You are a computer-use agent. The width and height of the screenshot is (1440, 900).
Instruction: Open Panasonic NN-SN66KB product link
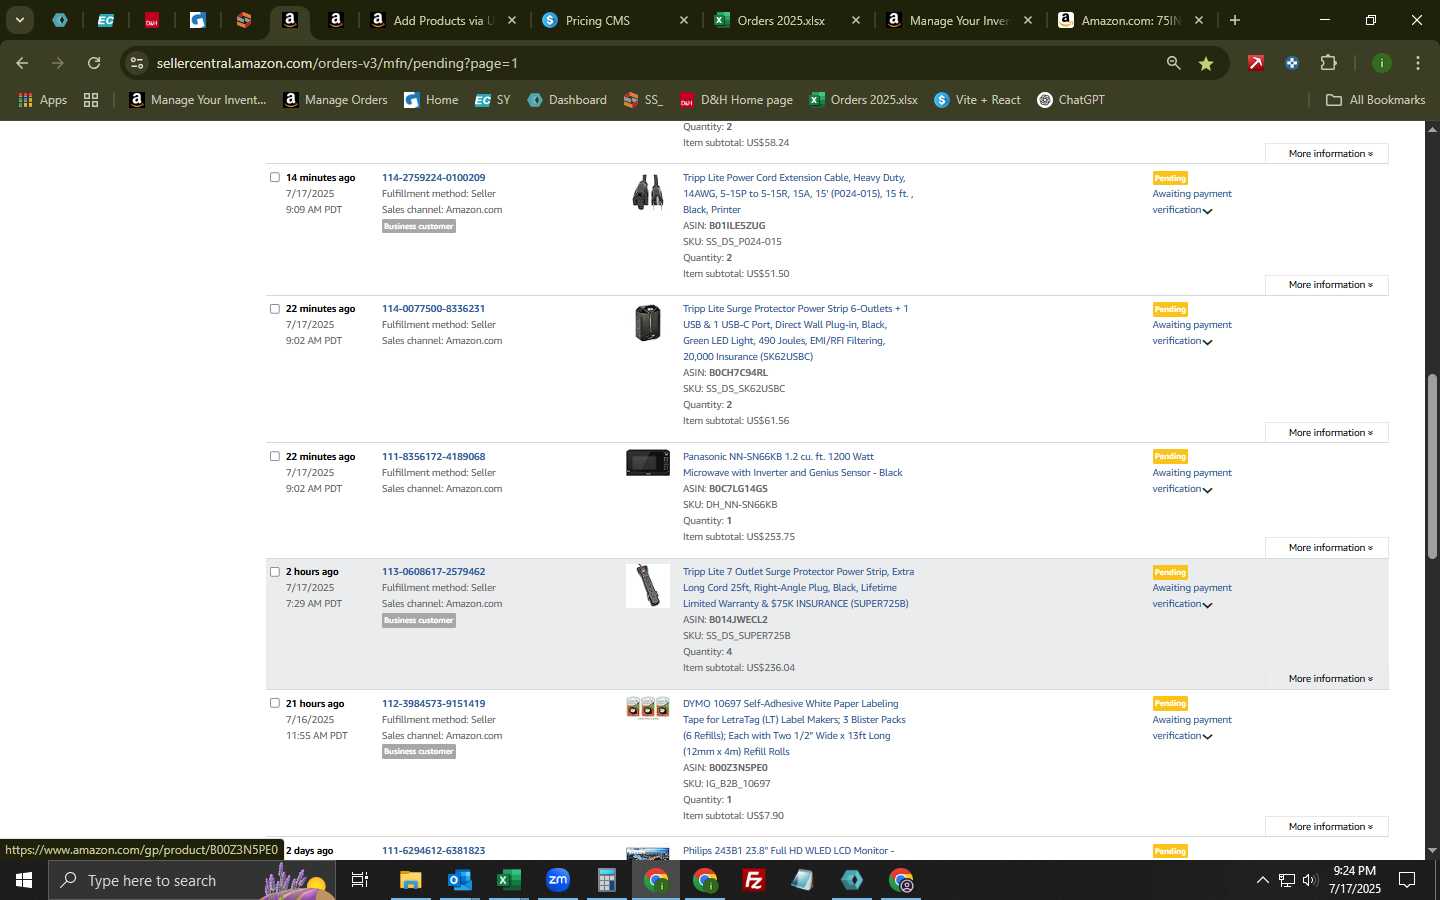[792, 465]
